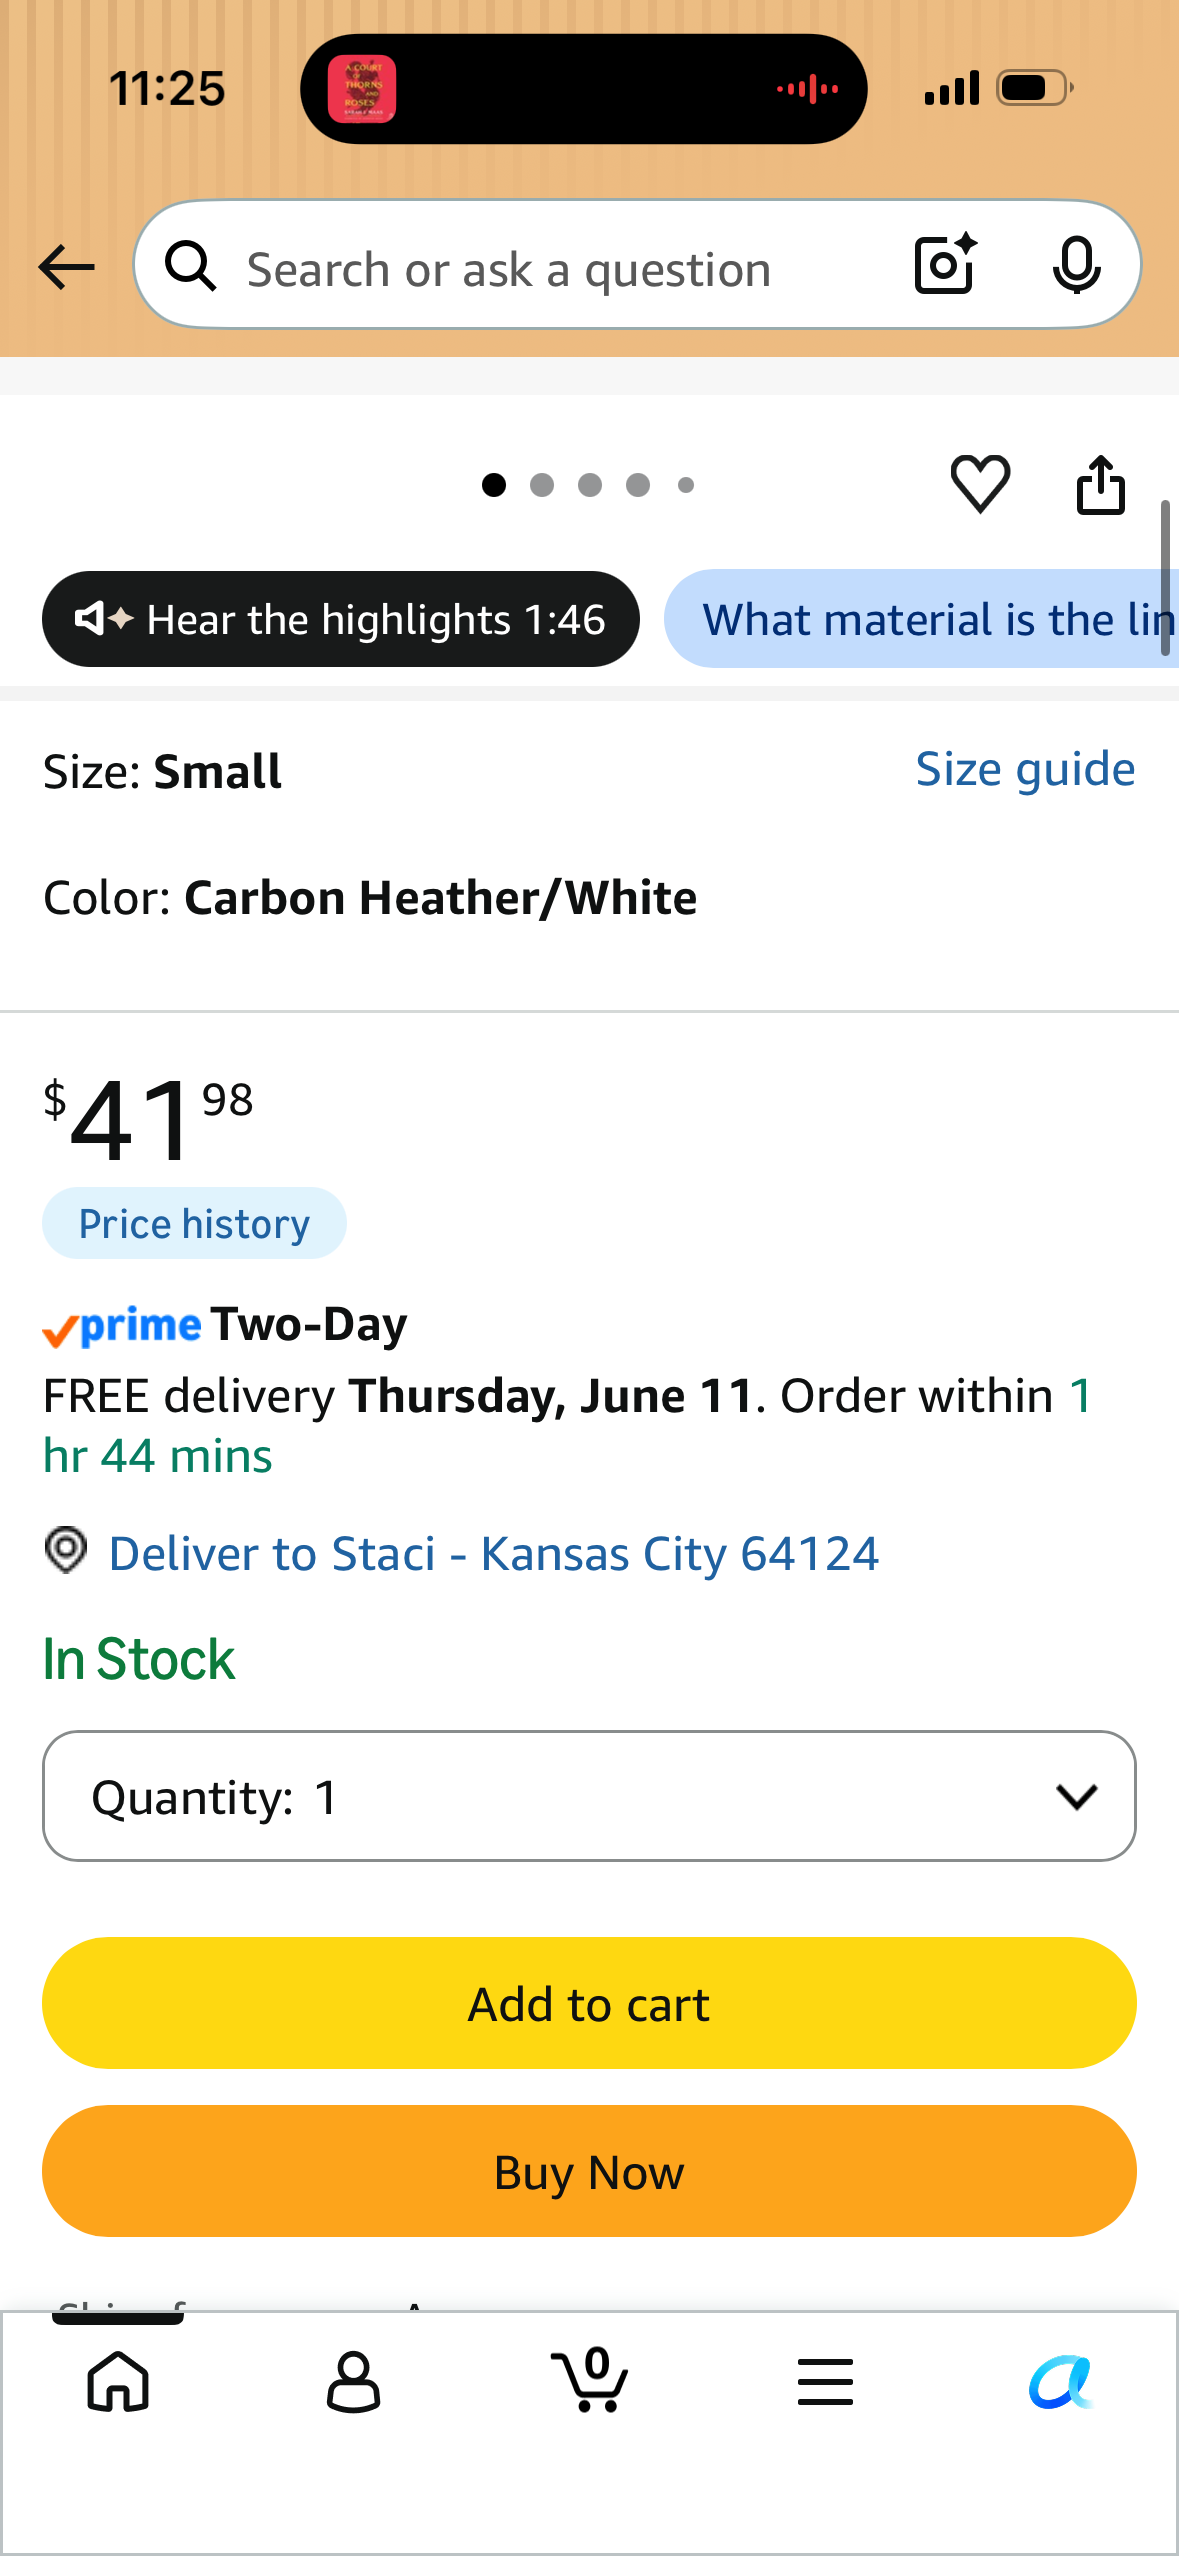Open the shopping cart icon

[x=590, y=2379]
